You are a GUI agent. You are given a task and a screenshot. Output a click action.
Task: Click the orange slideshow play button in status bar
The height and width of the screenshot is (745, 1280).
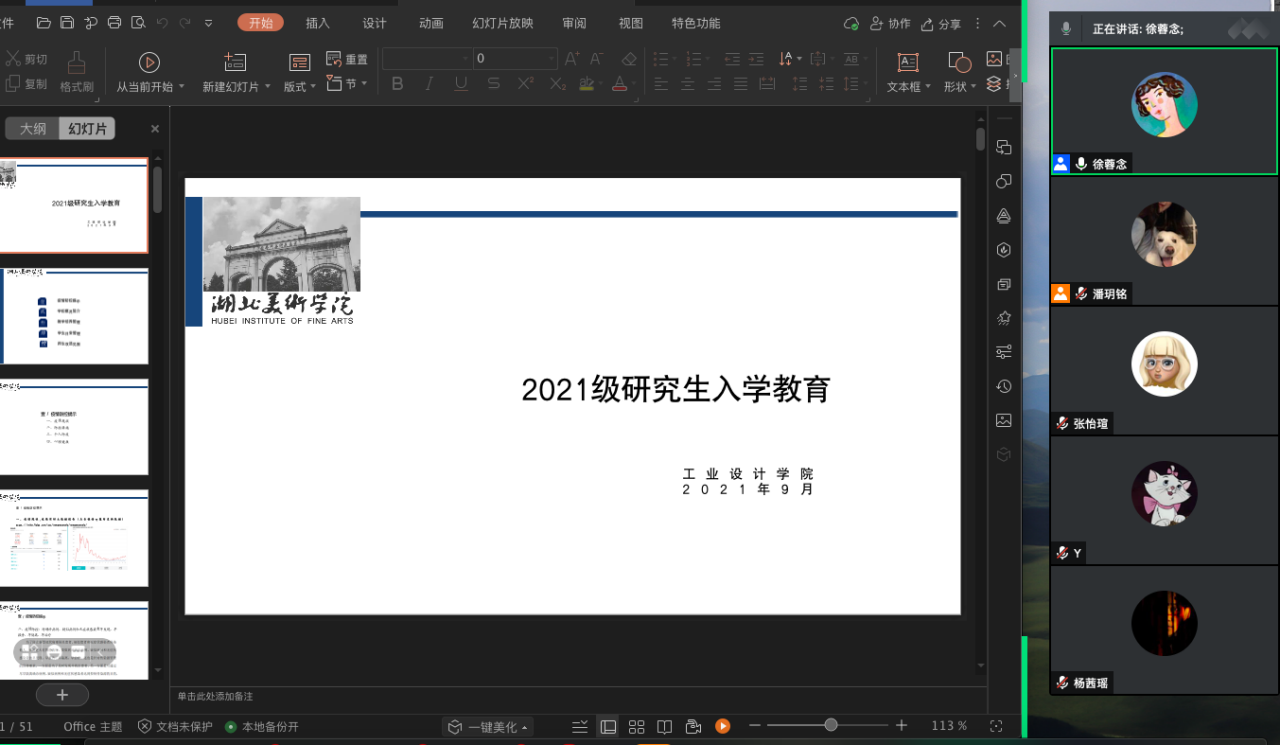[722, 726]
